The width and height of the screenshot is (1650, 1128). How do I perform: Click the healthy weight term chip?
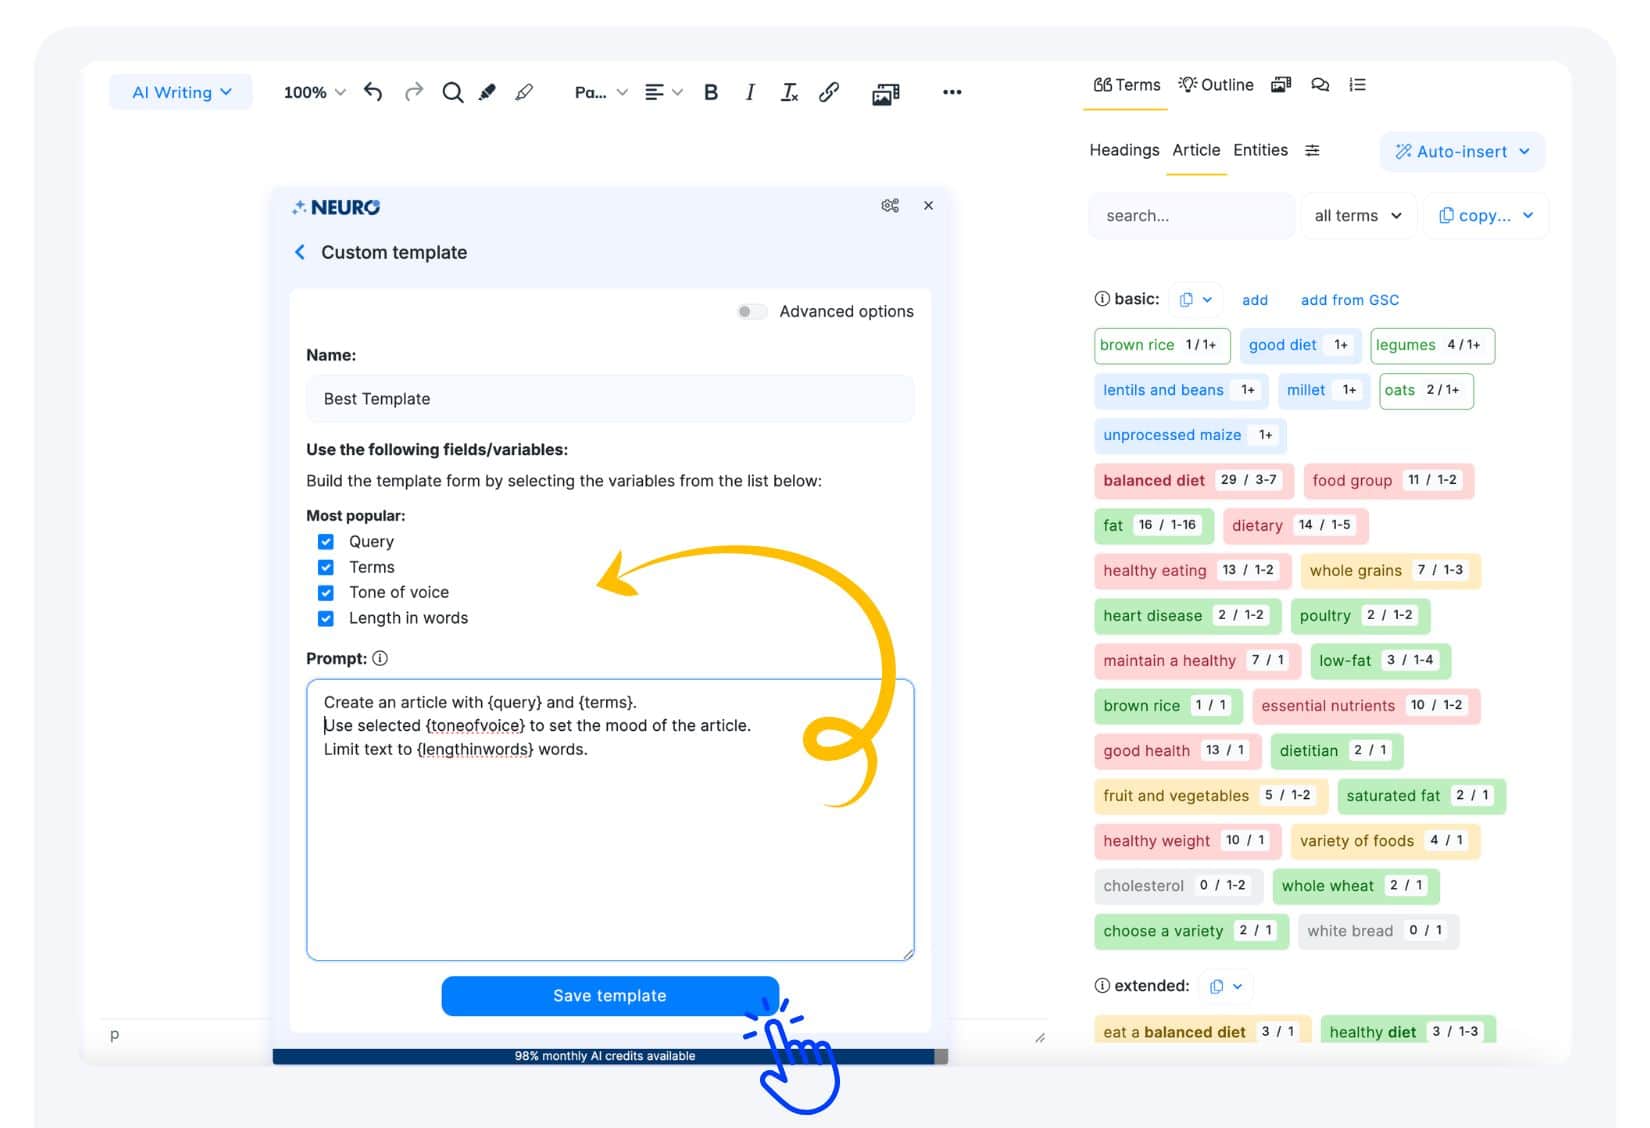pos(1188,841)
